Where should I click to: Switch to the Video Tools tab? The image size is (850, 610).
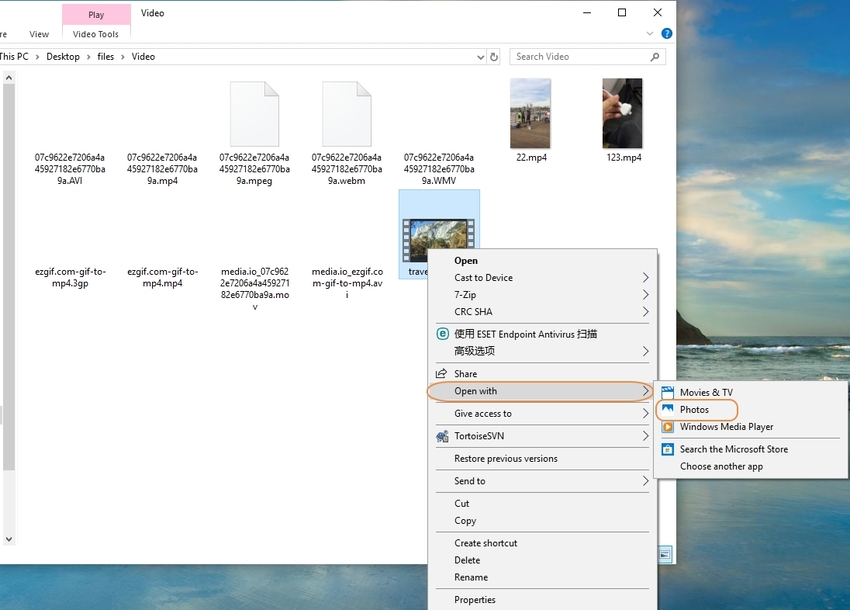tap(96, 34)
